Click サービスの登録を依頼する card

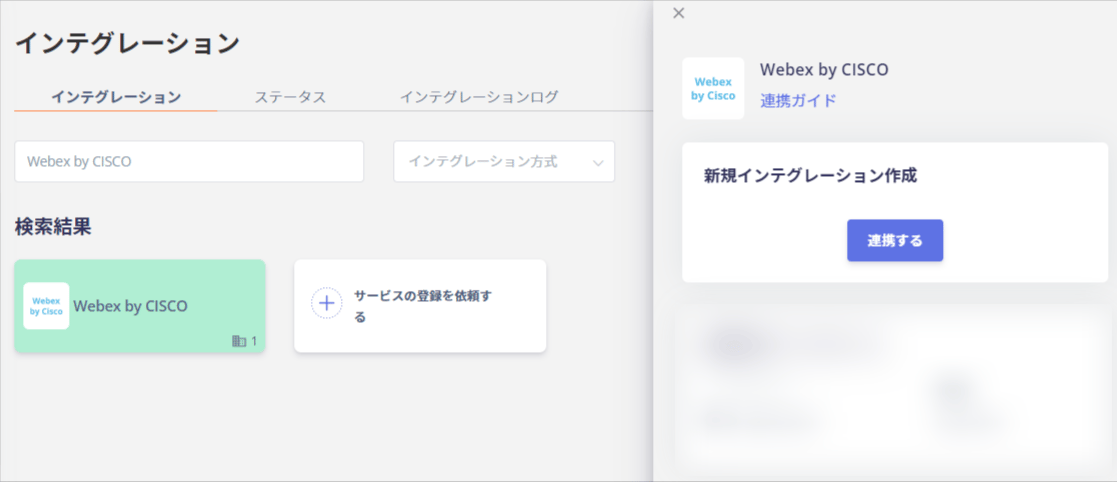(x=420, y=306)
